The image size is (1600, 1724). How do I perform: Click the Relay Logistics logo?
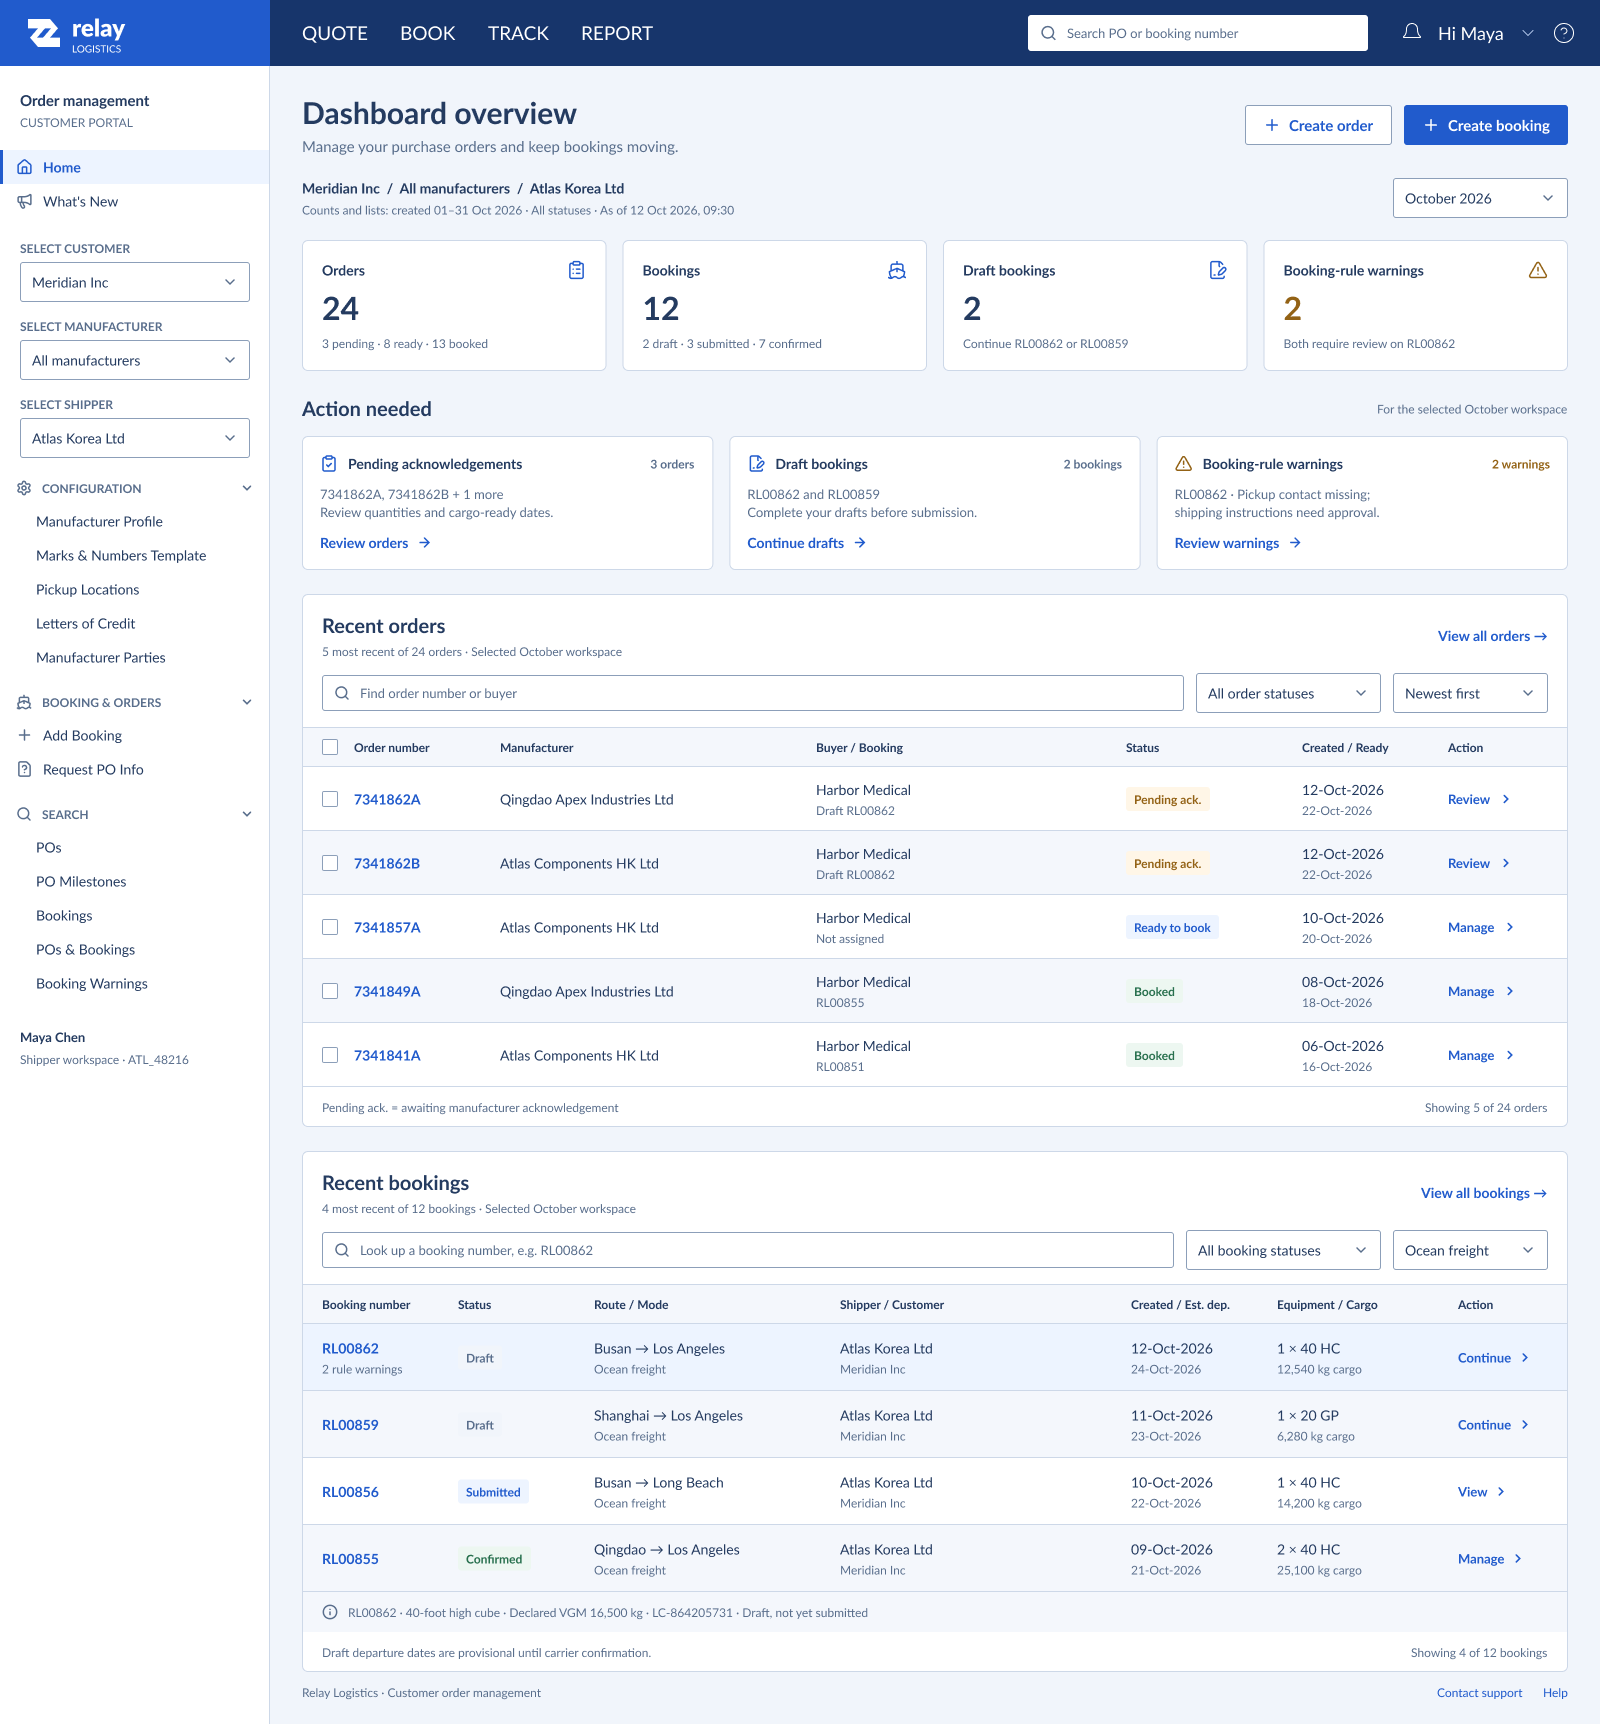coord(76,34)
